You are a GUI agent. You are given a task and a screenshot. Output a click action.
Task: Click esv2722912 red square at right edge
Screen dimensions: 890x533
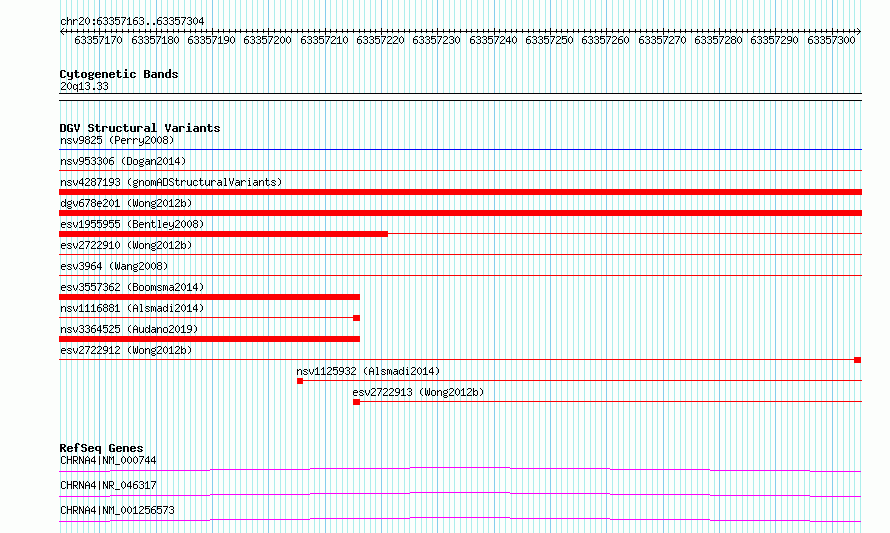[858, 360]
